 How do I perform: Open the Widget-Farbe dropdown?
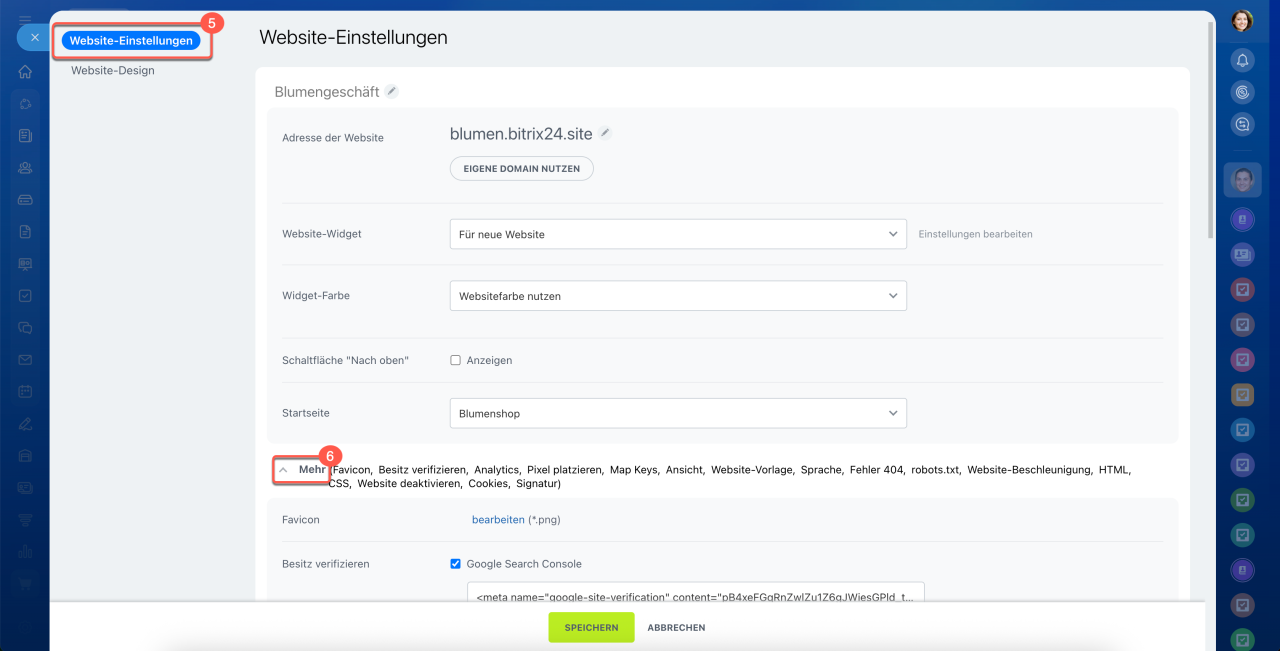[677, 296]
